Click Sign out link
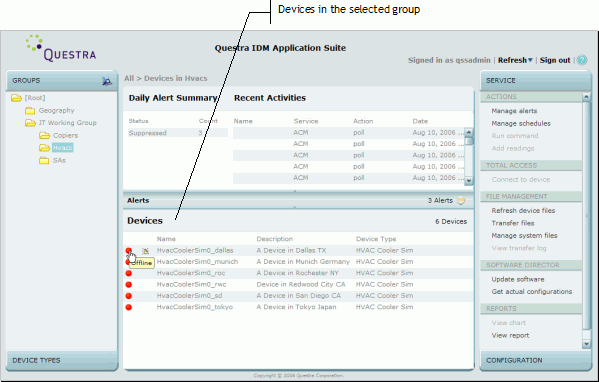The image size is (599, 382). pyautogui.click(x=555, y=60)
